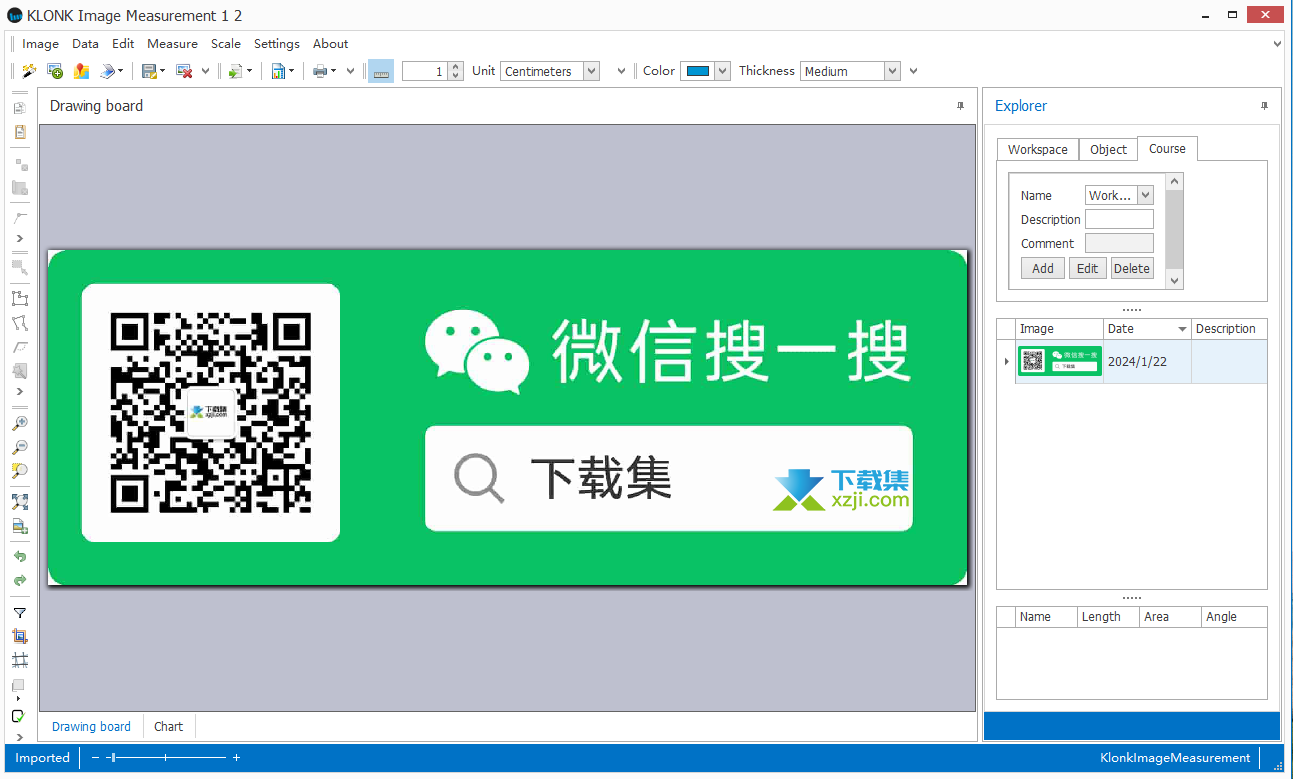Viewport: 1293px width, 779px height.
Task: Click the redo green arrow
Action: (x=19, y=580)
